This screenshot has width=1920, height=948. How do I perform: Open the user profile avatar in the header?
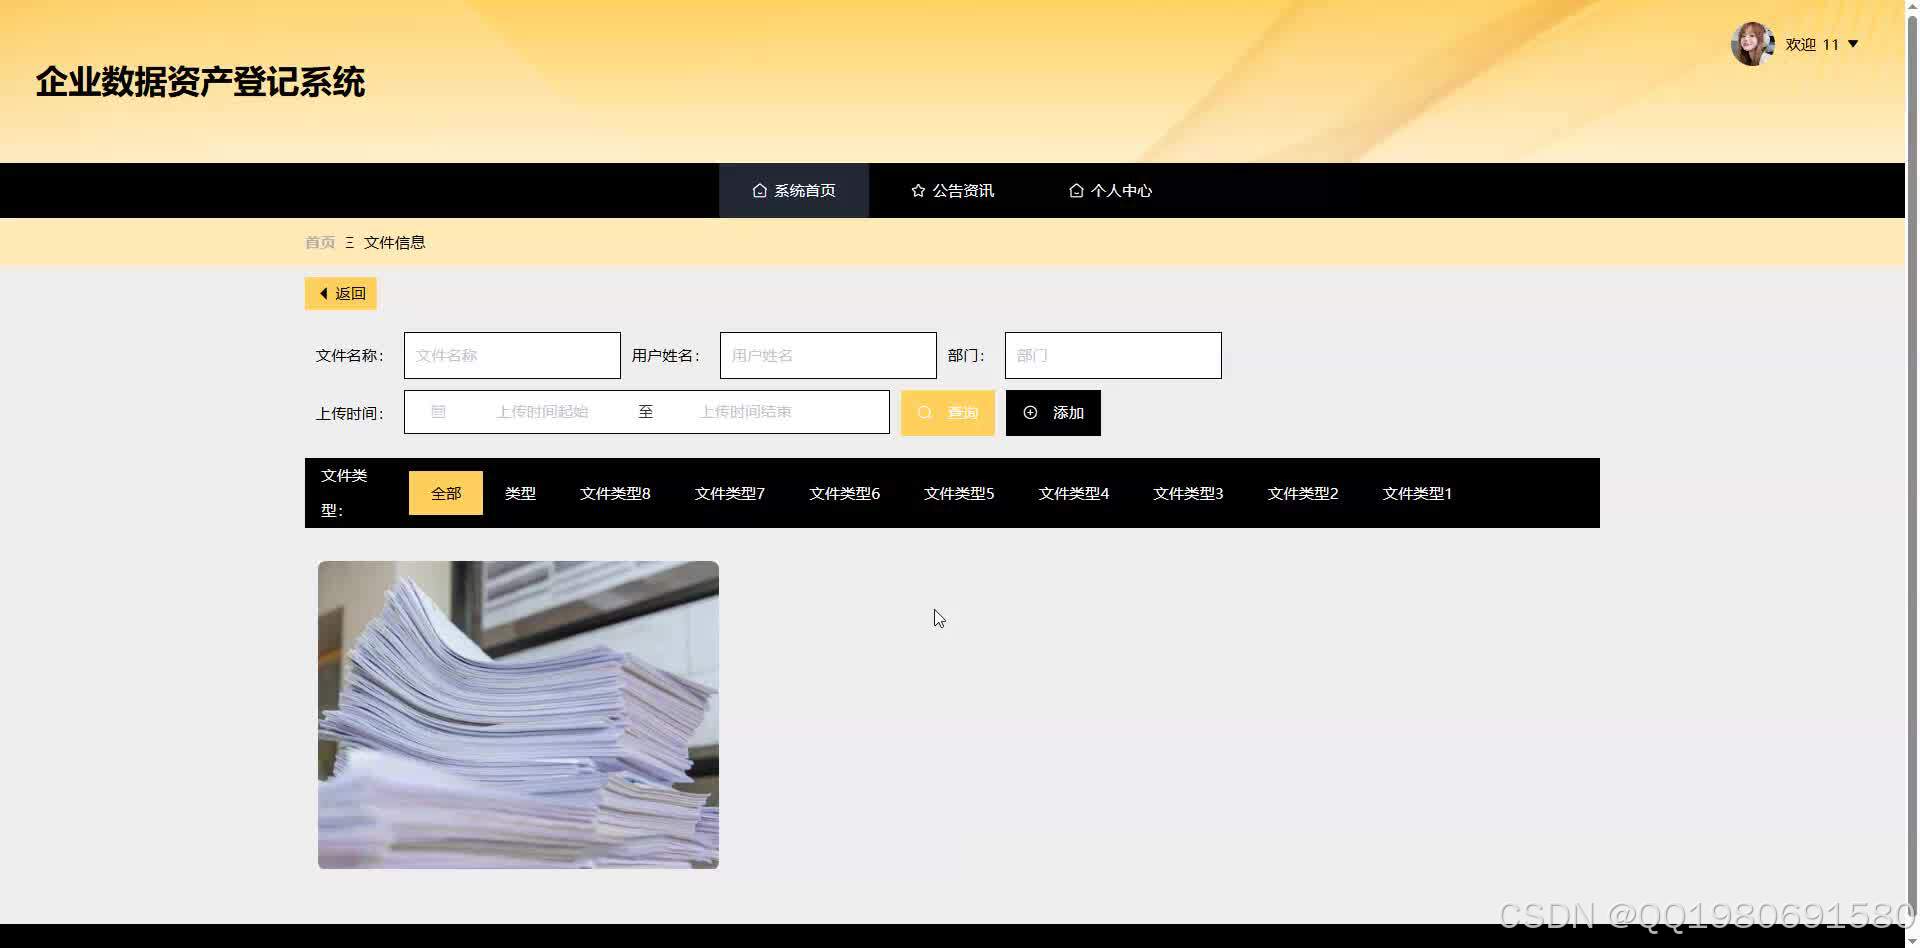[x=1753, y=43]
